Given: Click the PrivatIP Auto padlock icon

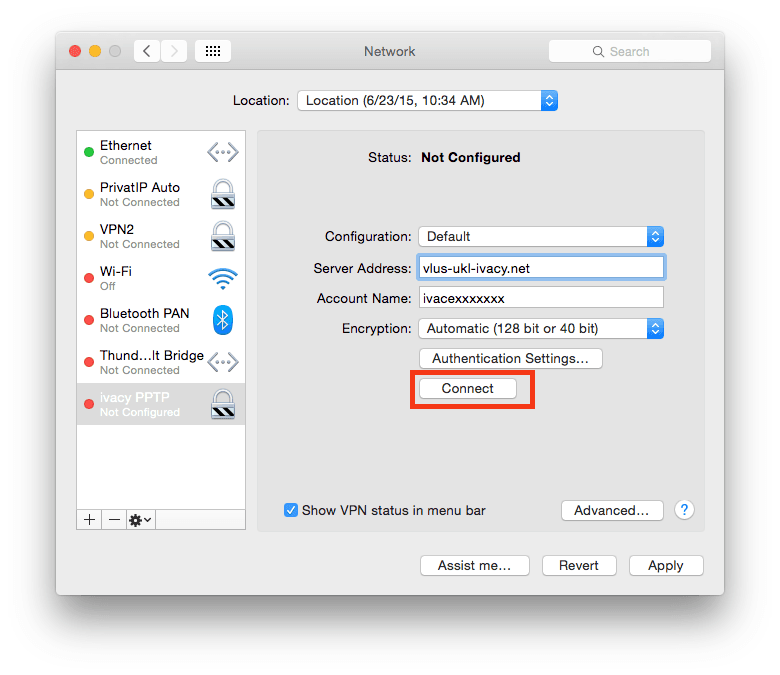Looking at the screenshot, I should click(x=222, y=194).
